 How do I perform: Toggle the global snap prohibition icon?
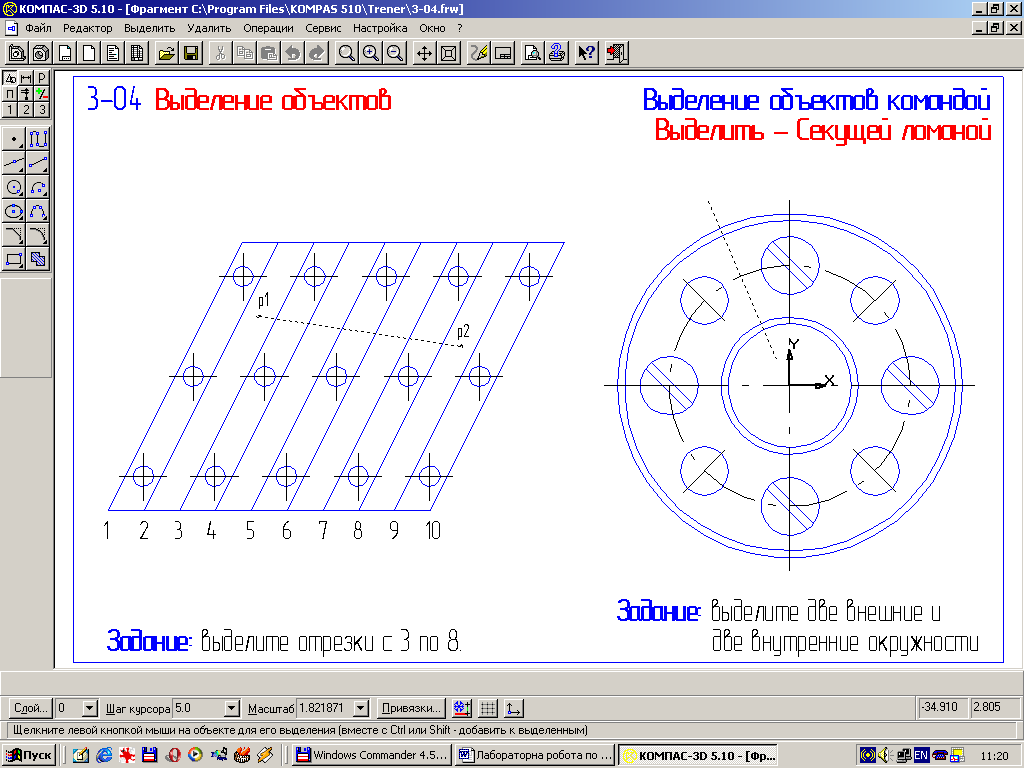pos(462,708)
